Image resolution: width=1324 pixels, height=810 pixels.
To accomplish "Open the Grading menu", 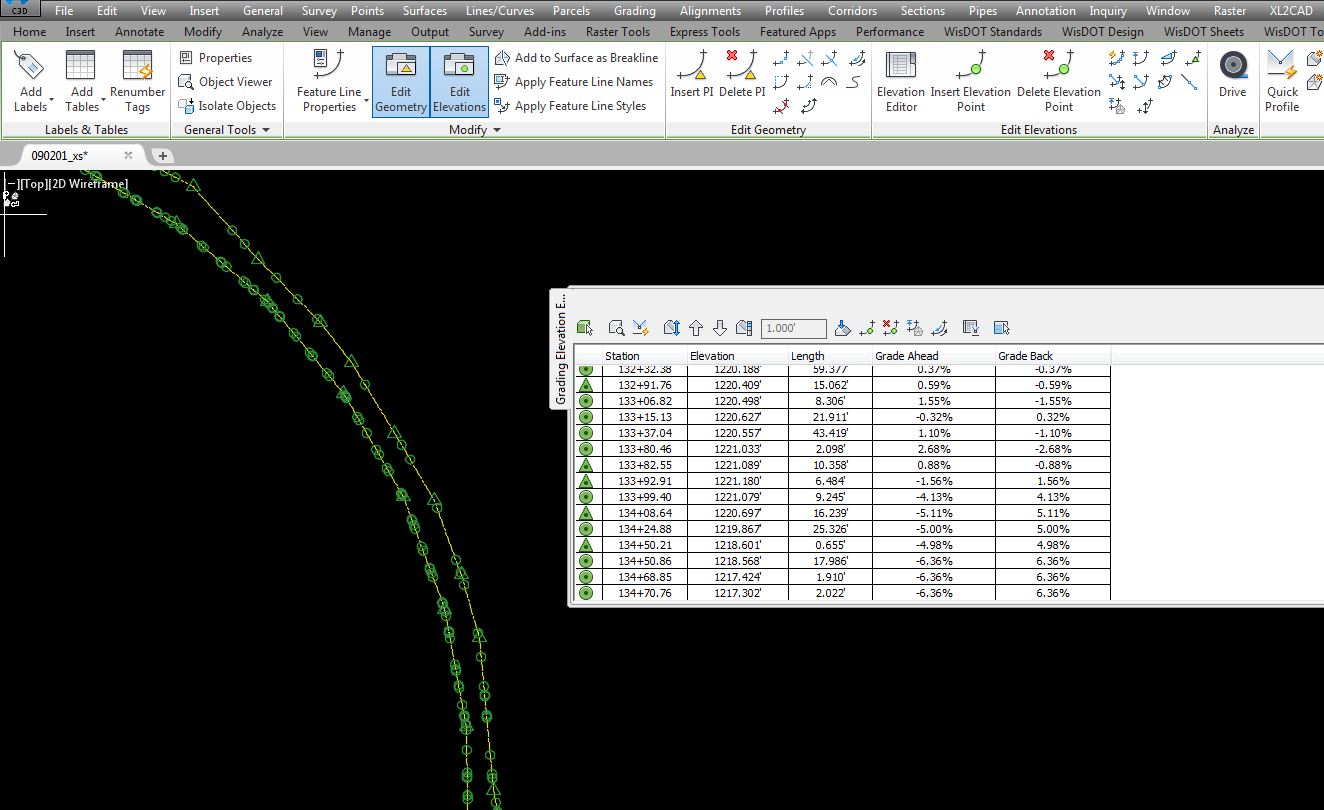I will (x=634, y=10).
